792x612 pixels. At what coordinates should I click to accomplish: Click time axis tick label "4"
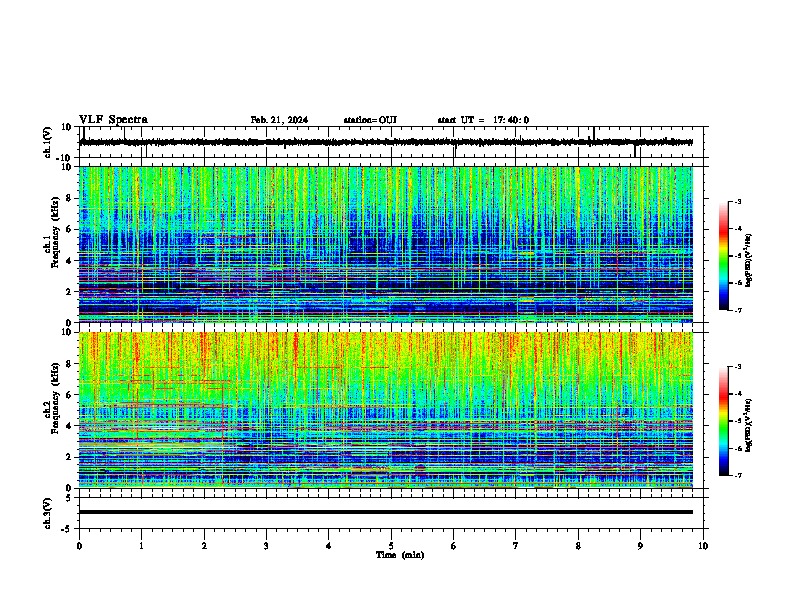[x=329, y=546]
